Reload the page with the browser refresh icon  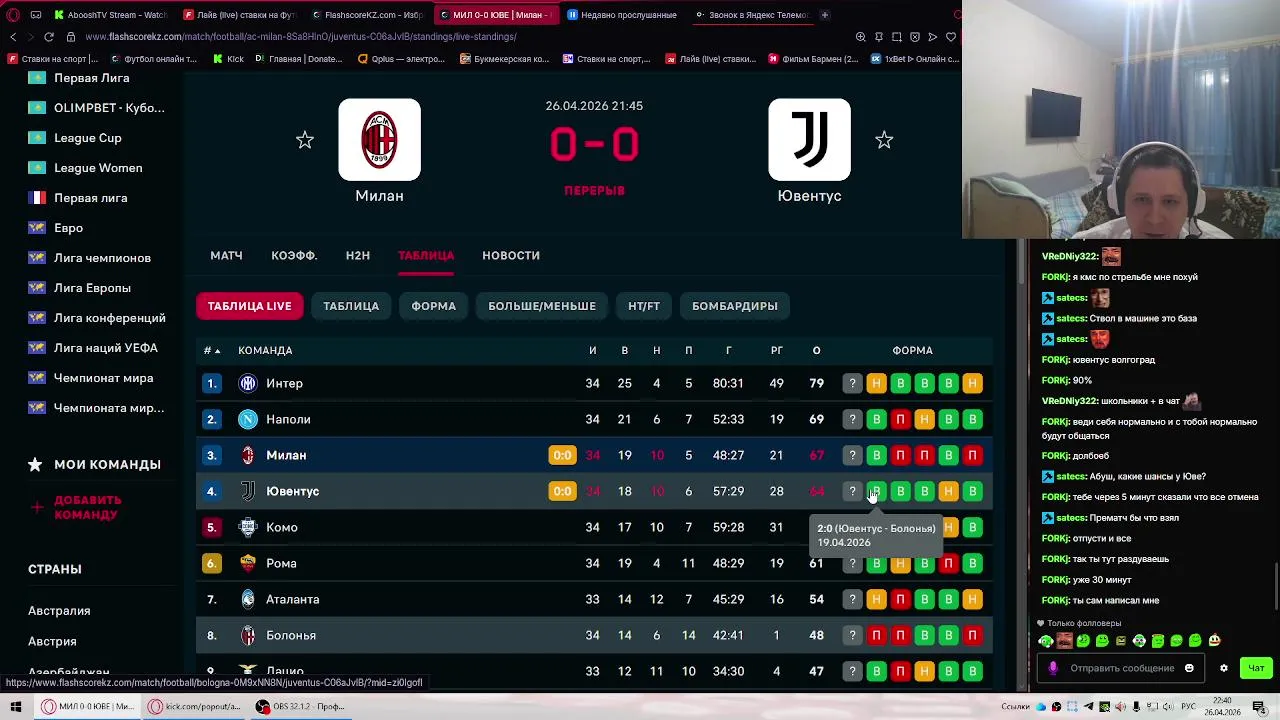[x=48, y=37]
